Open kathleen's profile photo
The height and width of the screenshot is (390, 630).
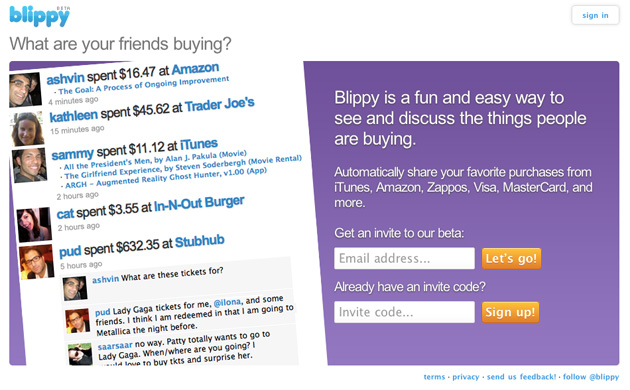click(27, 129)
